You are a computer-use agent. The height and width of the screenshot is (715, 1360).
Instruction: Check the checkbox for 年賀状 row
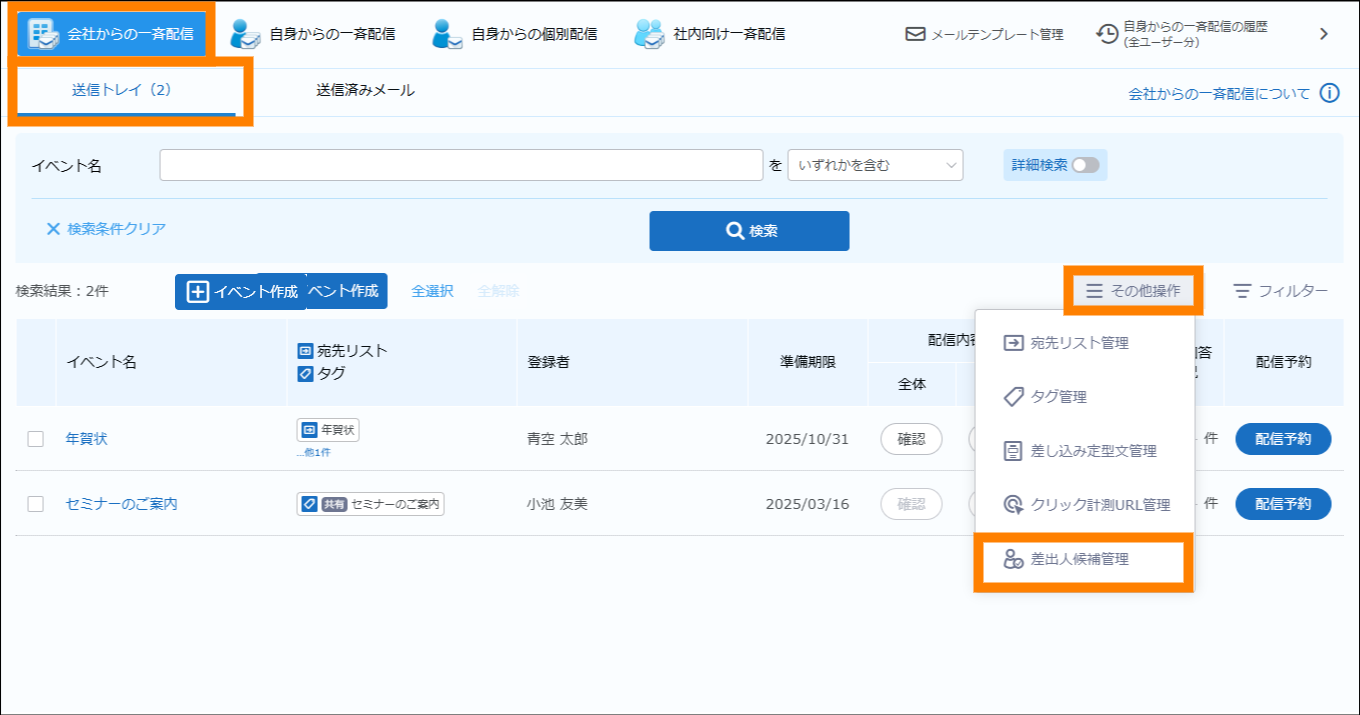tap(36, 439)
